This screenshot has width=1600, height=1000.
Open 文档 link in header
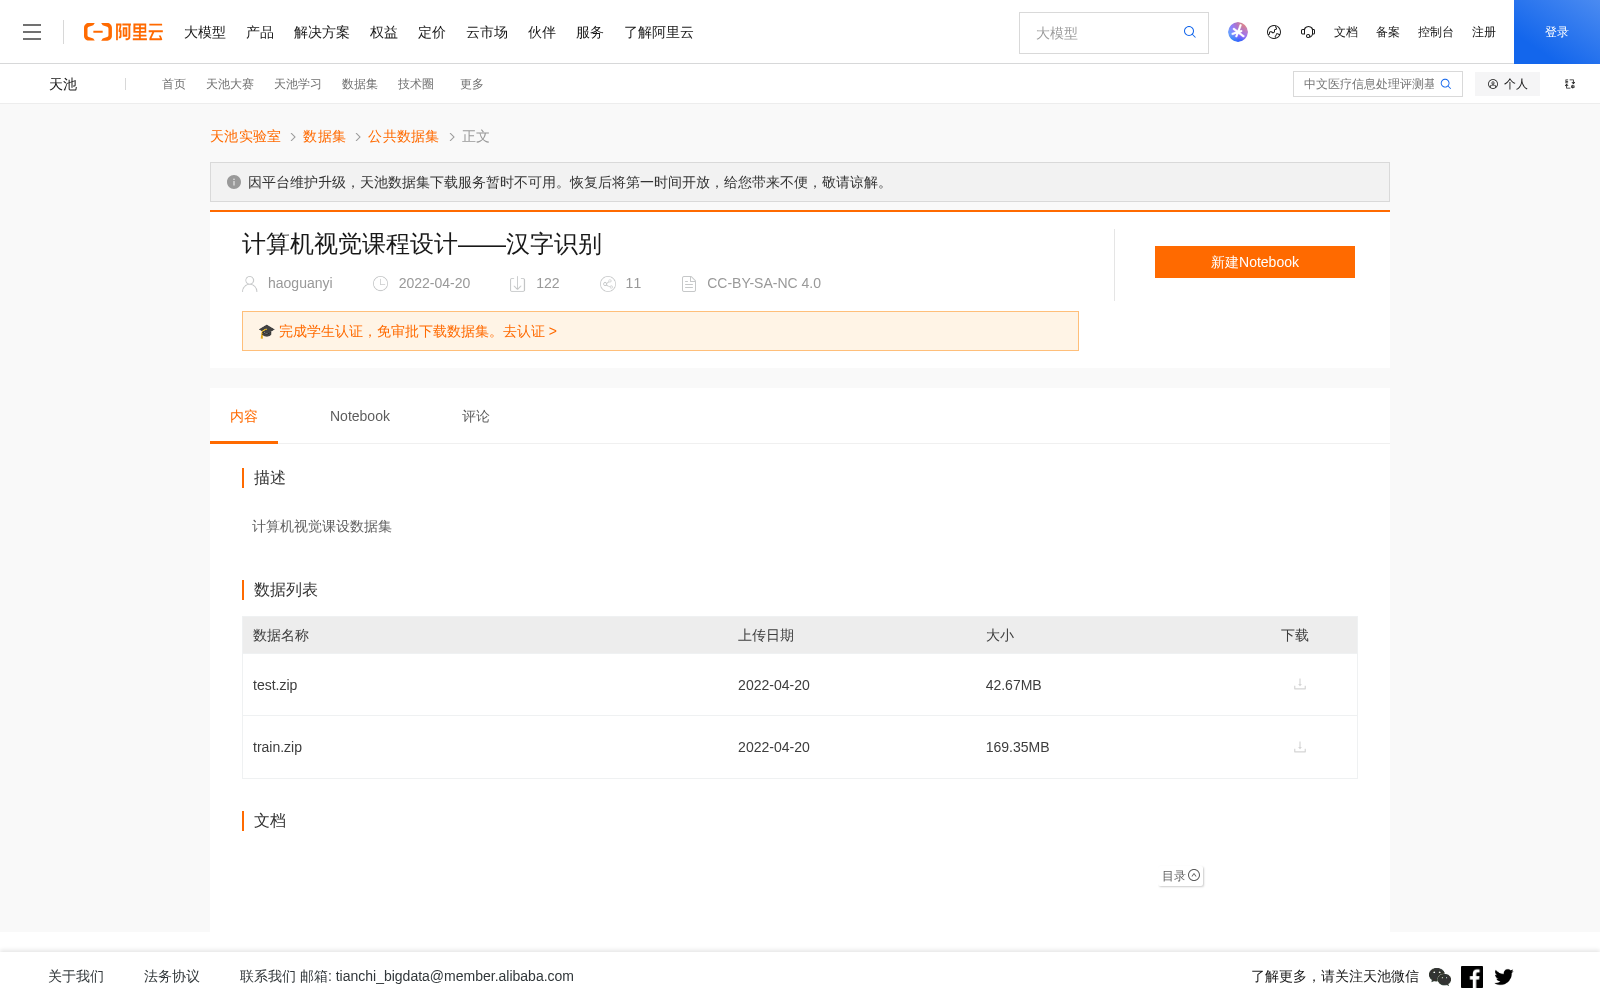1346,32
